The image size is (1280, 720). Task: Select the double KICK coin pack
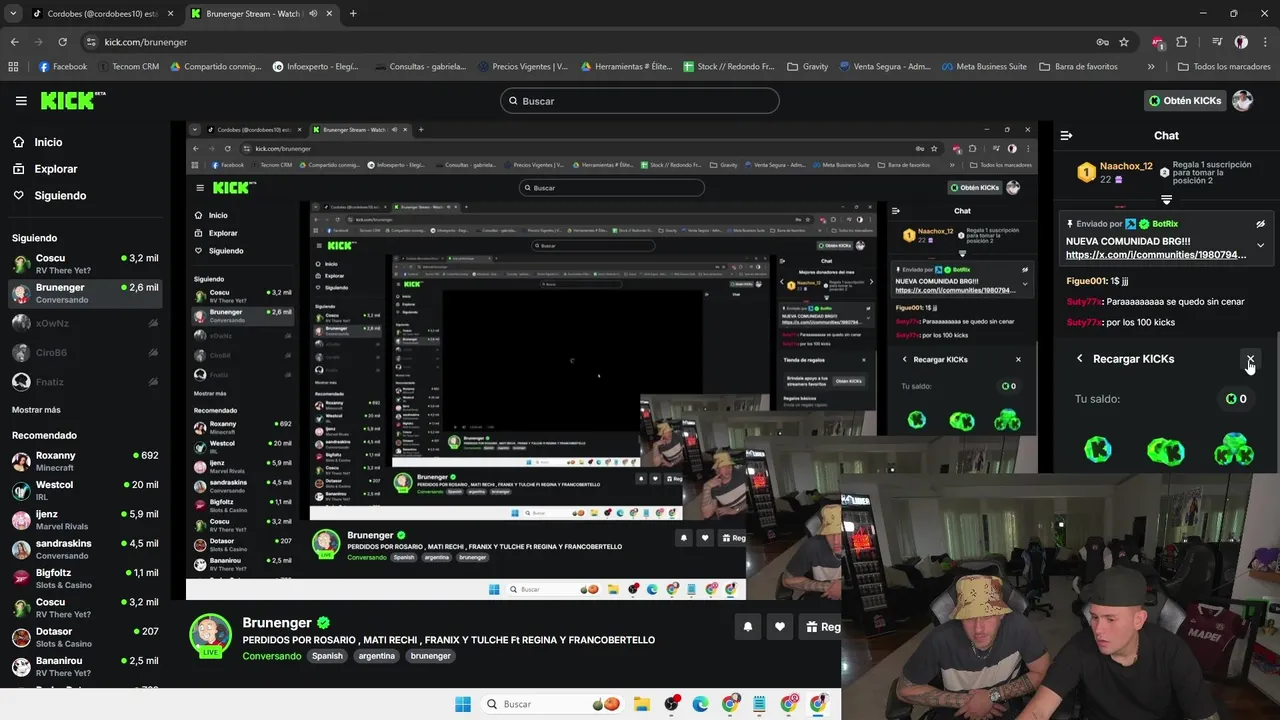[1165, 451]
